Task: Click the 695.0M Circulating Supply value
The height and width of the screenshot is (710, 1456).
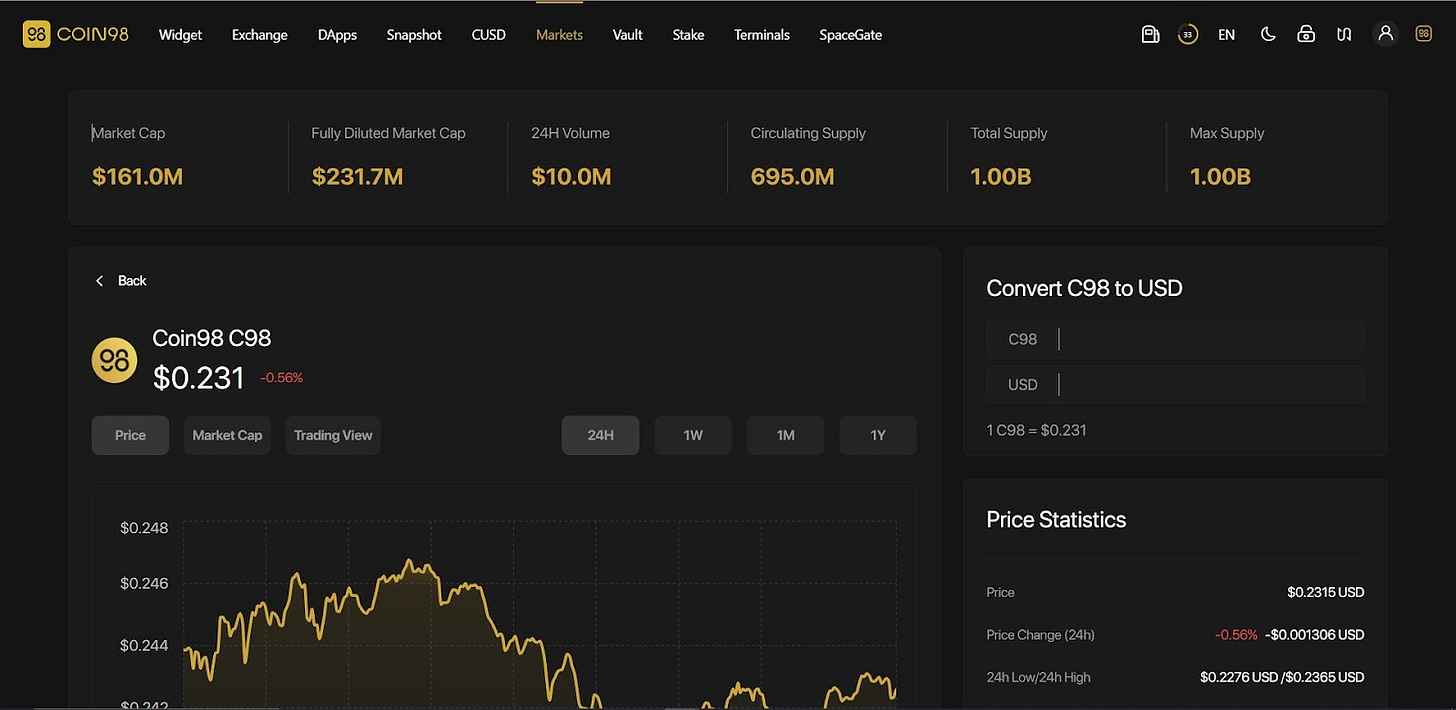Action: click(792, 177)
